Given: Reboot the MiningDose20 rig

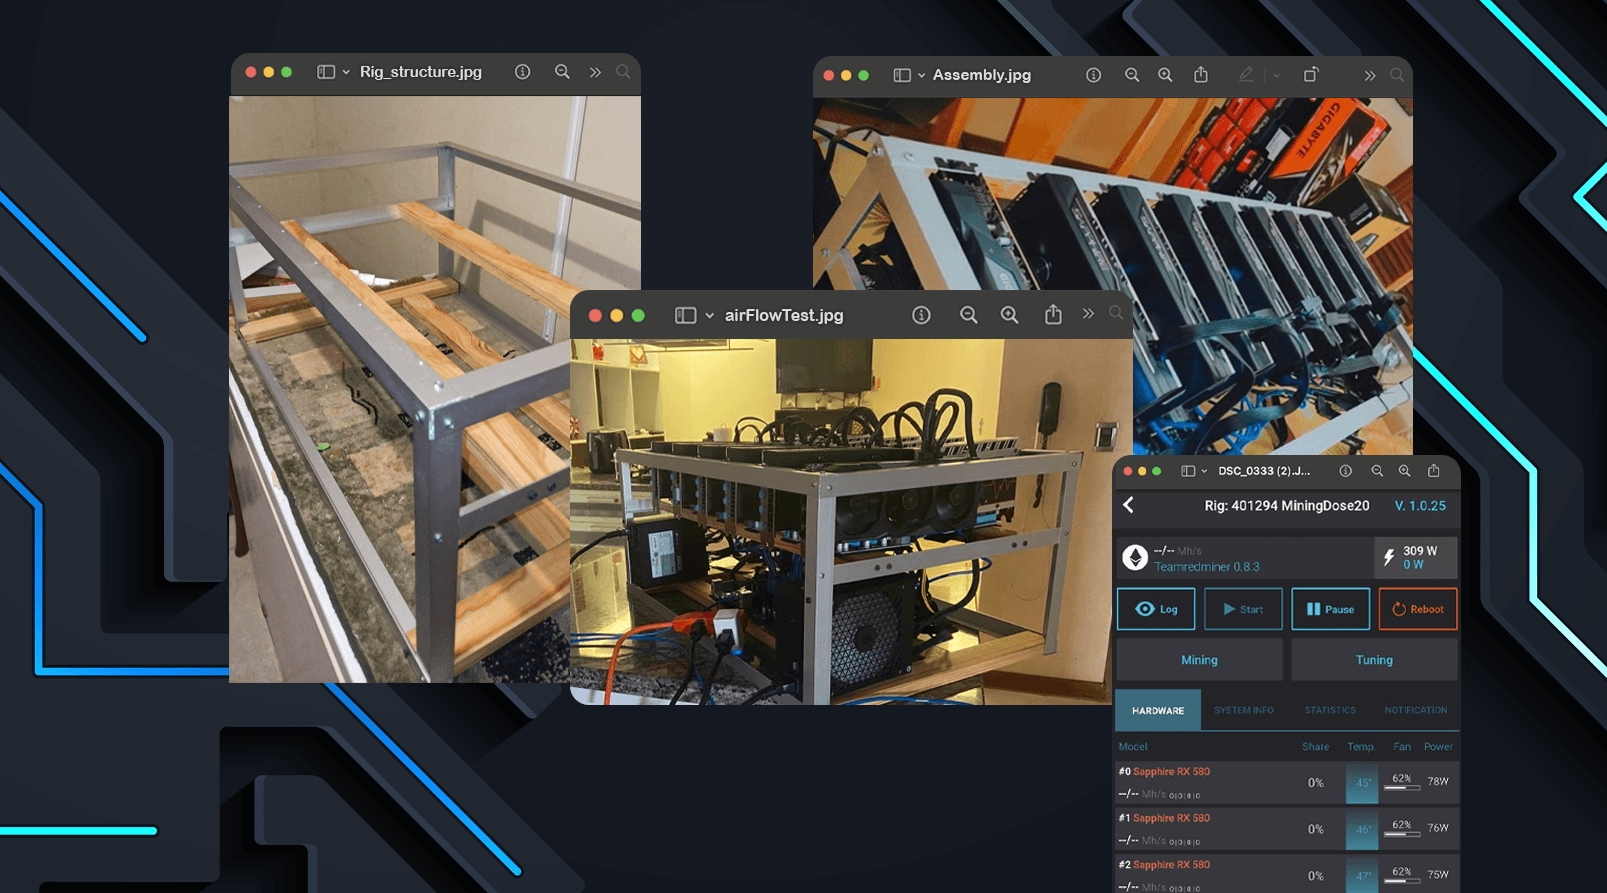Looking at the screenshot, I should pos(1418,609).
